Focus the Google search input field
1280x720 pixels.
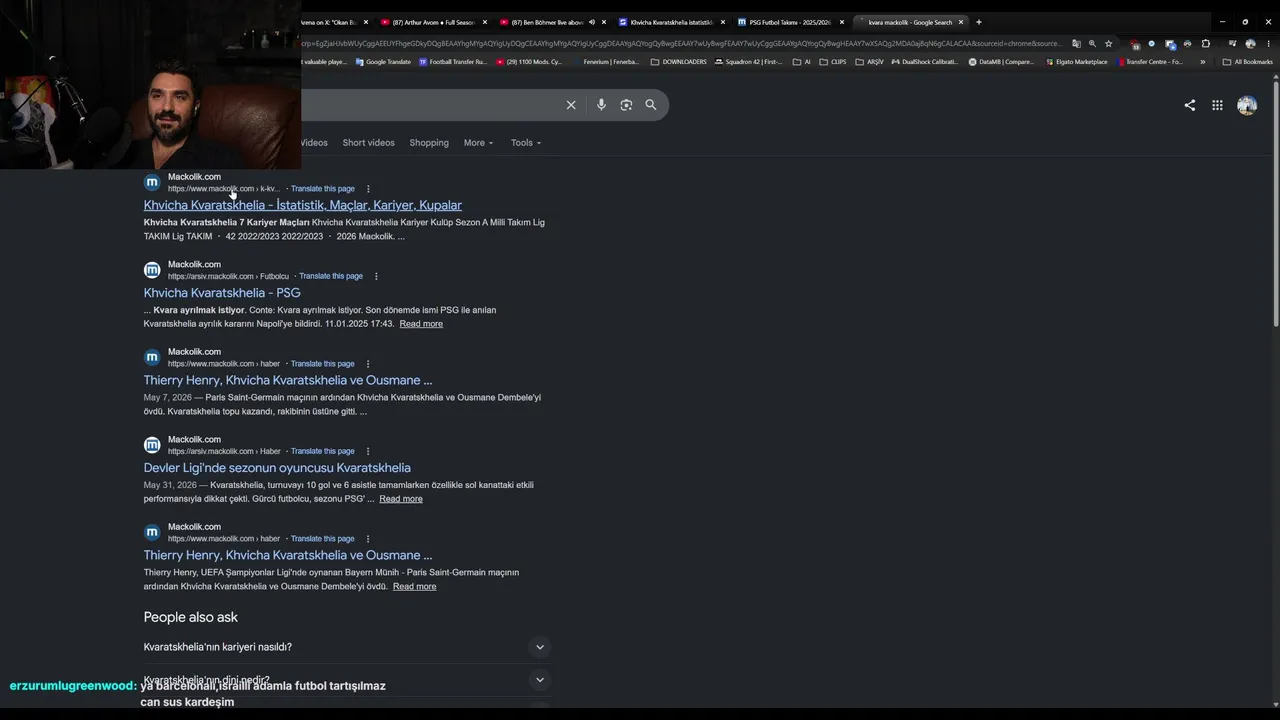[x=430, y=105]
